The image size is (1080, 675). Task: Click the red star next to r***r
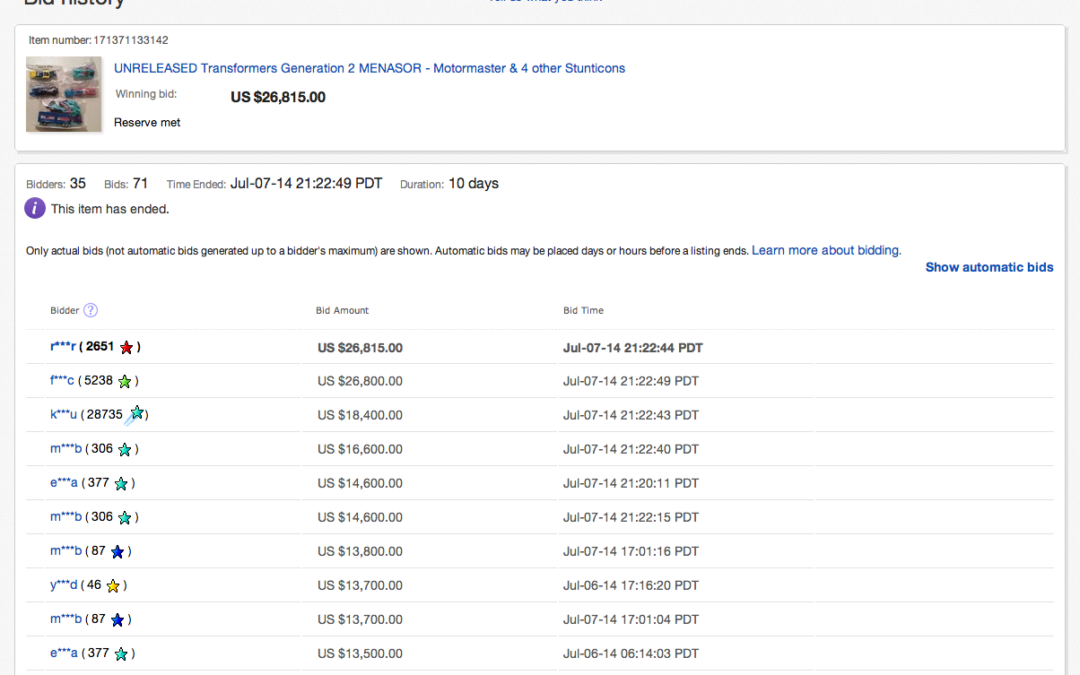point(126,348)
